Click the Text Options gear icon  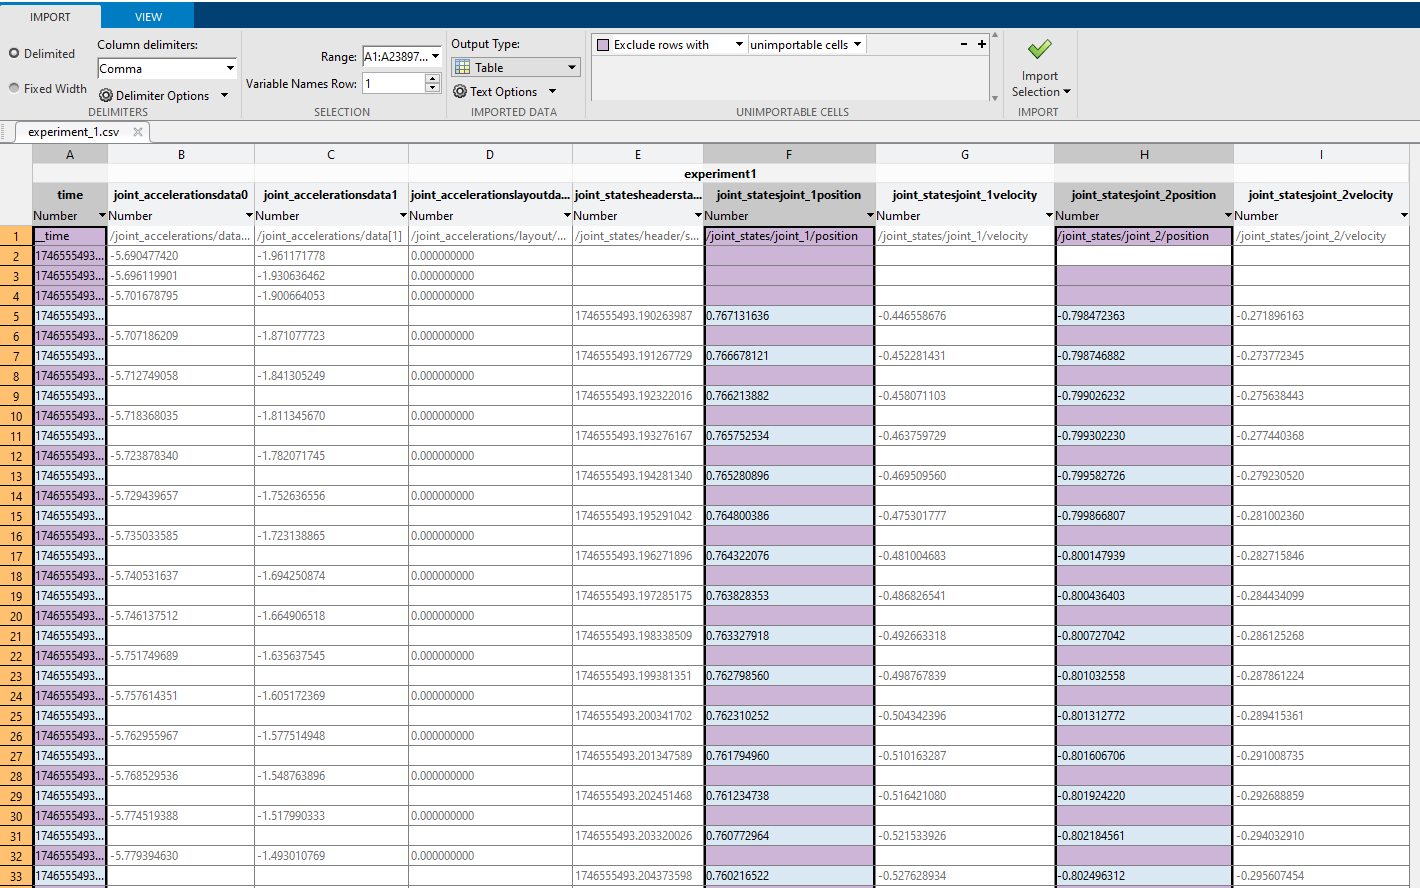[x=460, y=91]
